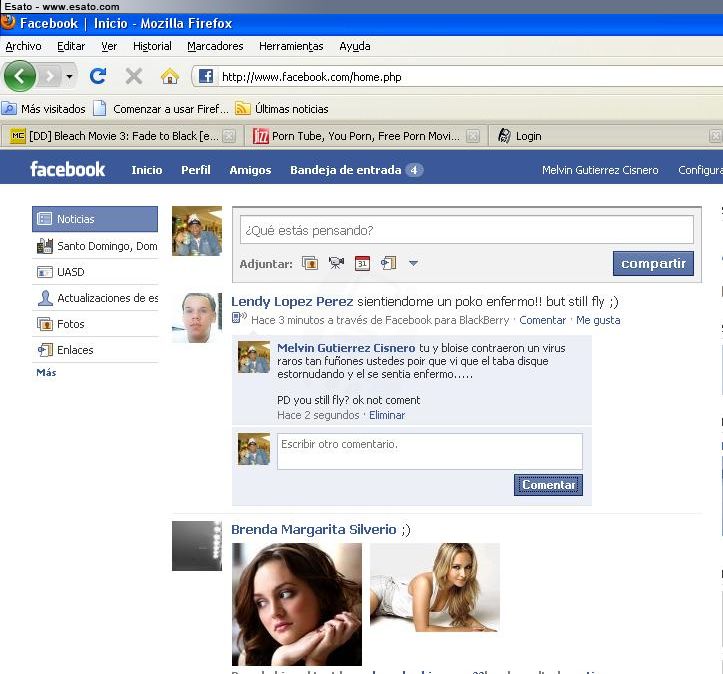The height and width of the screenshot is (674, 723).
Task: Open the Herramientas menu
Action: click(291, 46)
